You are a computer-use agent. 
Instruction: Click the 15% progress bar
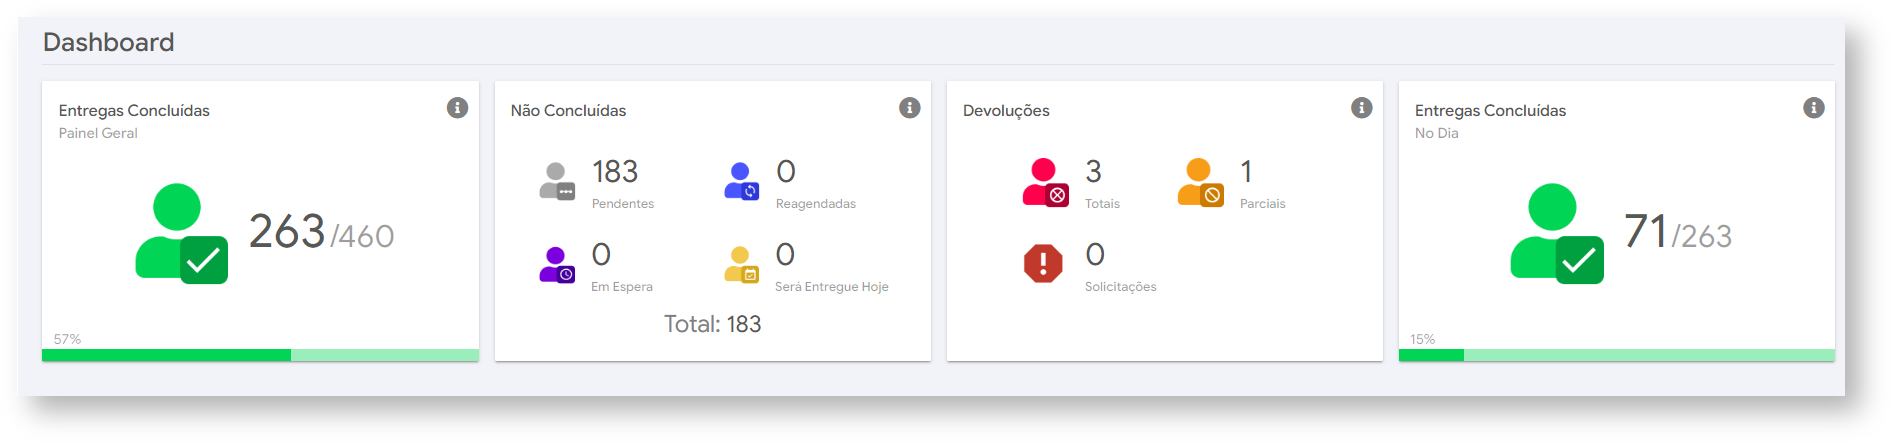1616,355
